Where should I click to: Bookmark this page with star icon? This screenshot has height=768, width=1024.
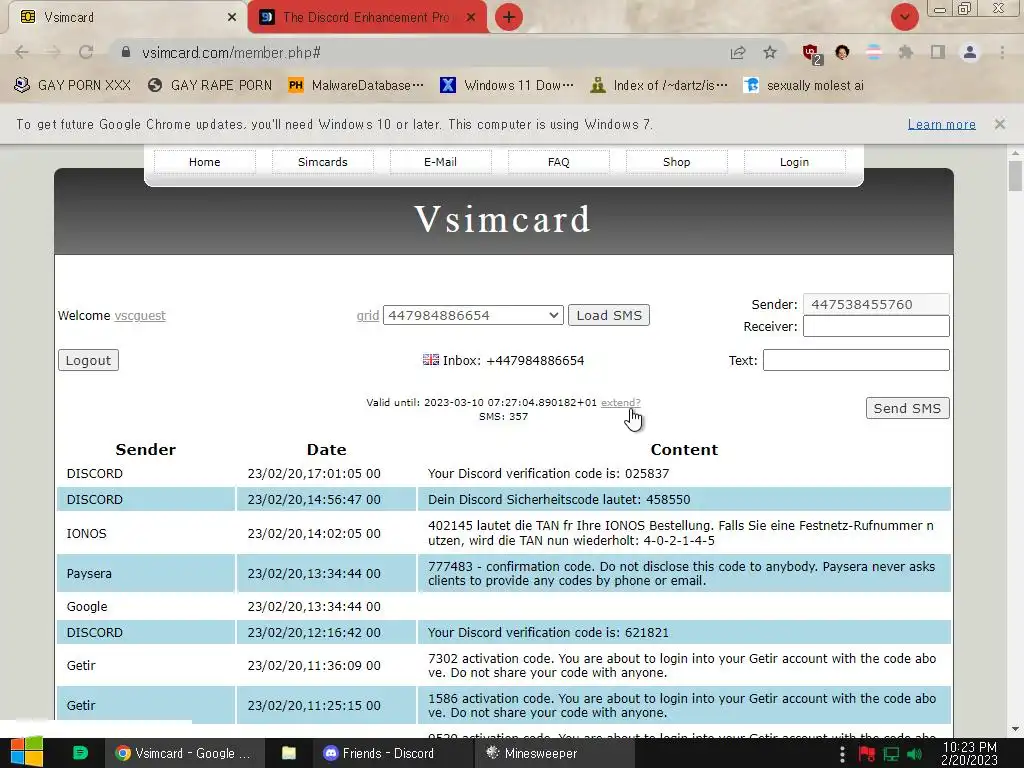pos(770,52)
